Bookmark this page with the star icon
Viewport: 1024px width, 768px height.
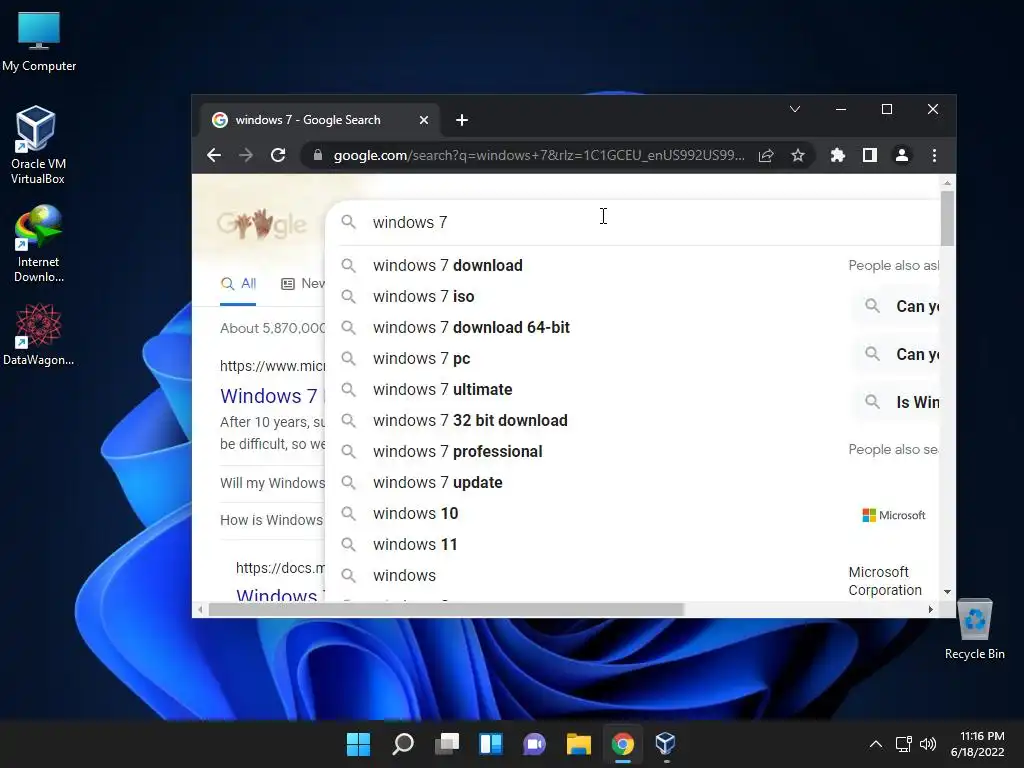(x=798, y=155)
